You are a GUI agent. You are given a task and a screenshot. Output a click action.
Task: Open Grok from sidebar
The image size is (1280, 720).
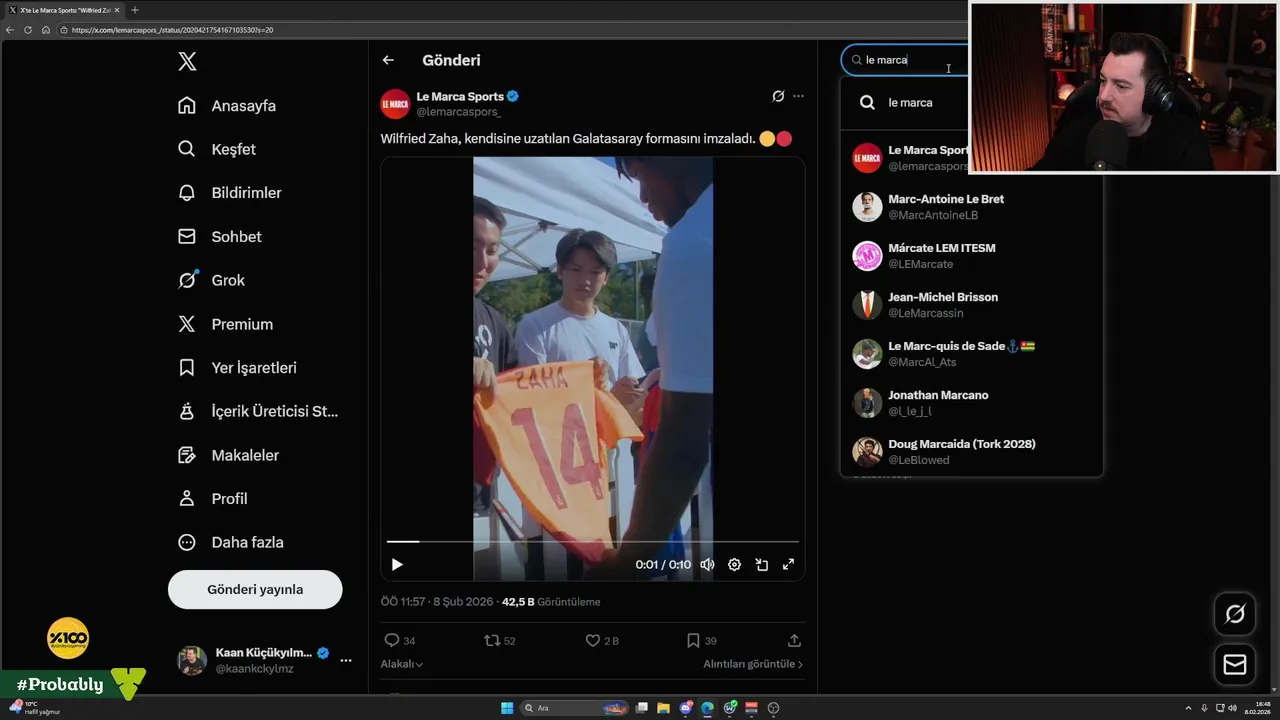[211, 280]
